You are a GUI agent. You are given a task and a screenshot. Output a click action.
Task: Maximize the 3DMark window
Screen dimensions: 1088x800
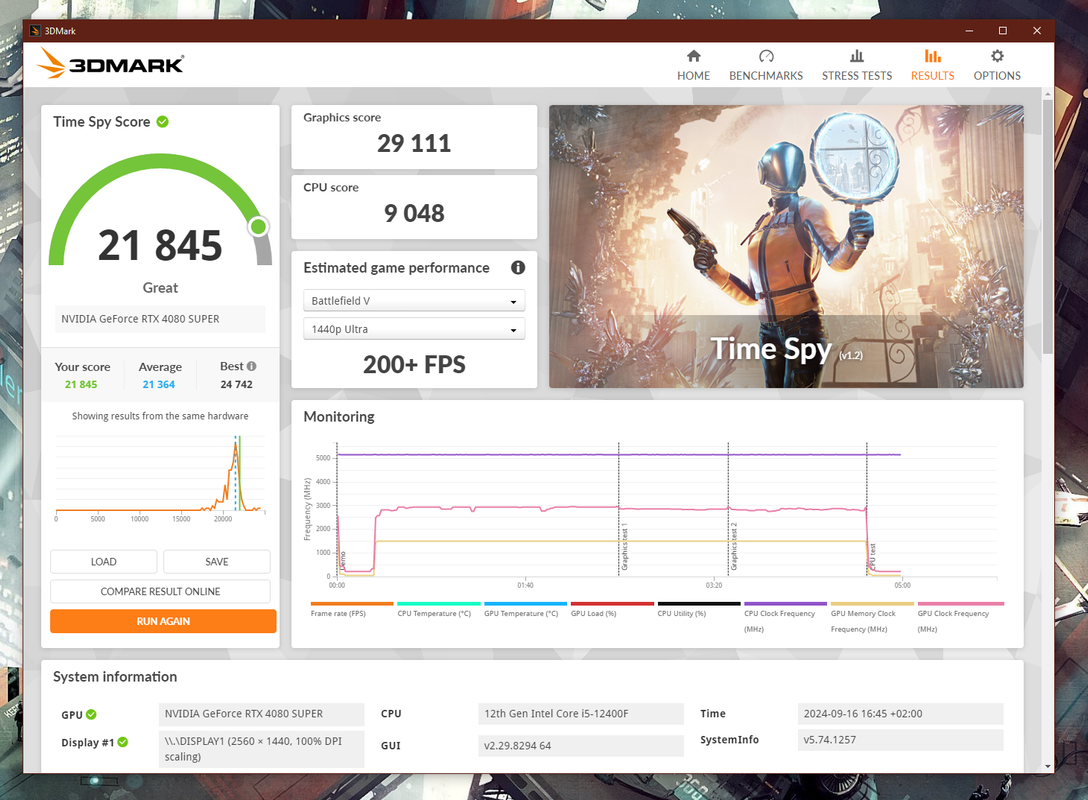1003,31
